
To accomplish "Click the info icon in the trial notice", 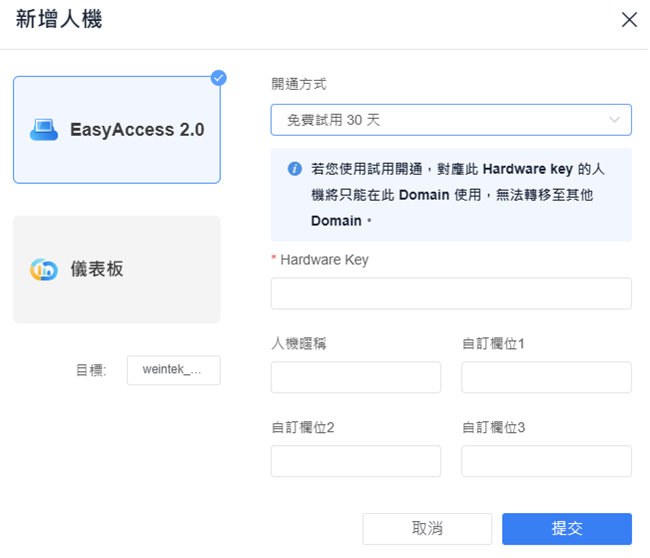I will pyautogui.click(x=295, y=169).
